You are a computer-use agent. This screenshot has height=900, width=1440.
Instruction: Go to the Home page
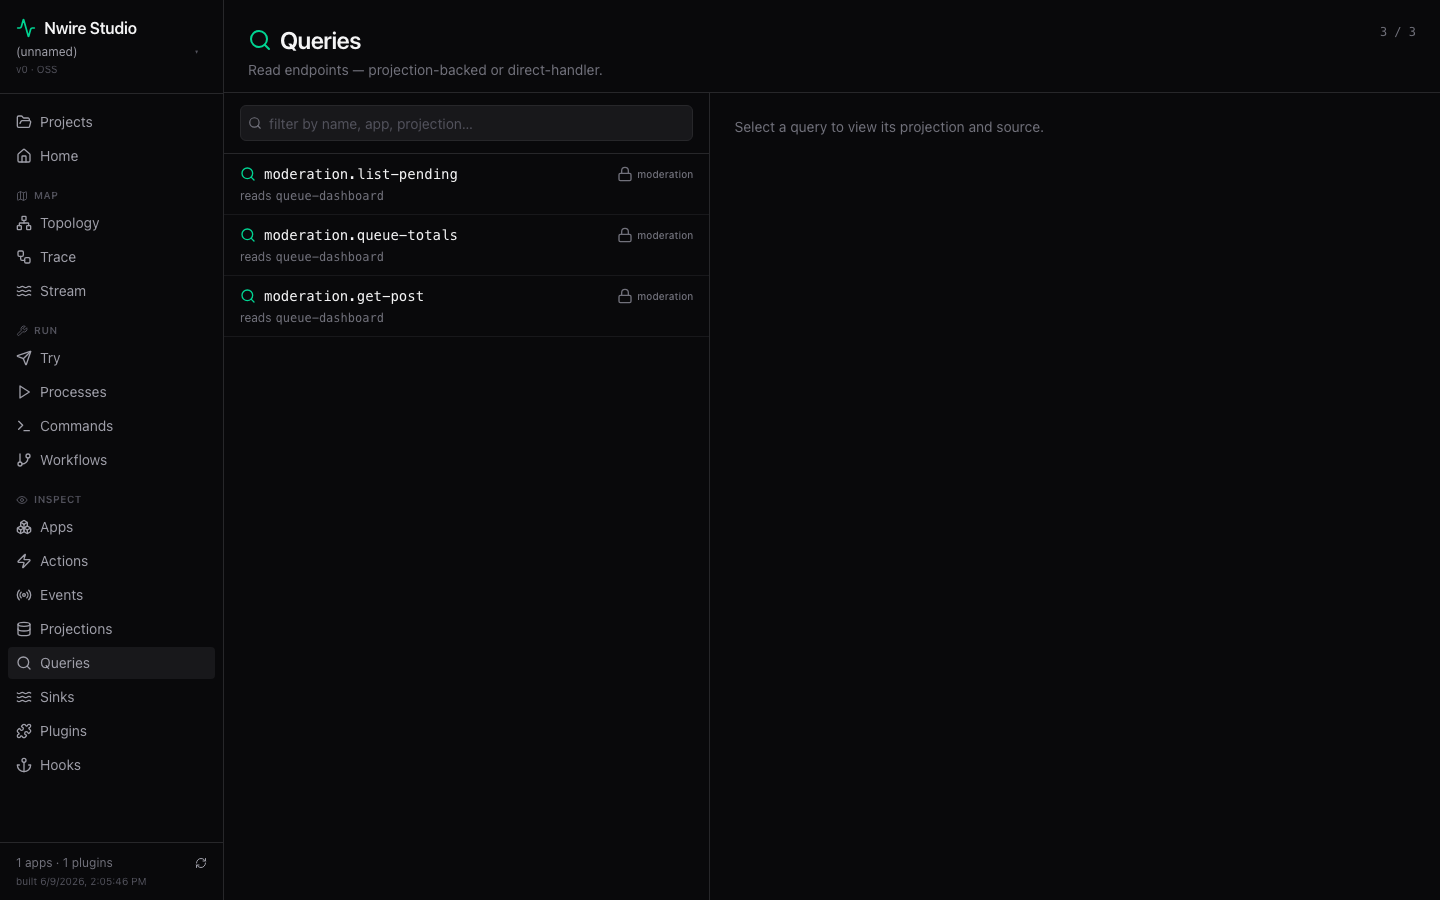click(x=111, y=156)
